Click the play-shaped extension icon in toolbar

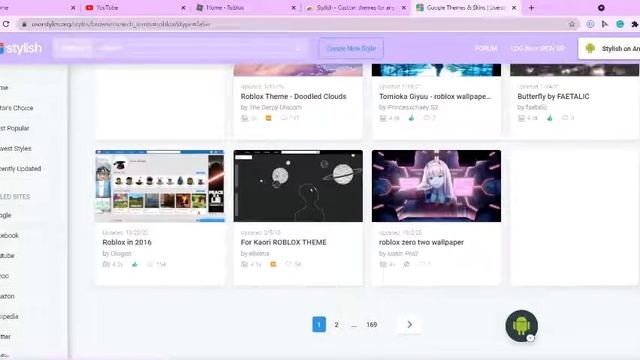(x=605, y=24)
